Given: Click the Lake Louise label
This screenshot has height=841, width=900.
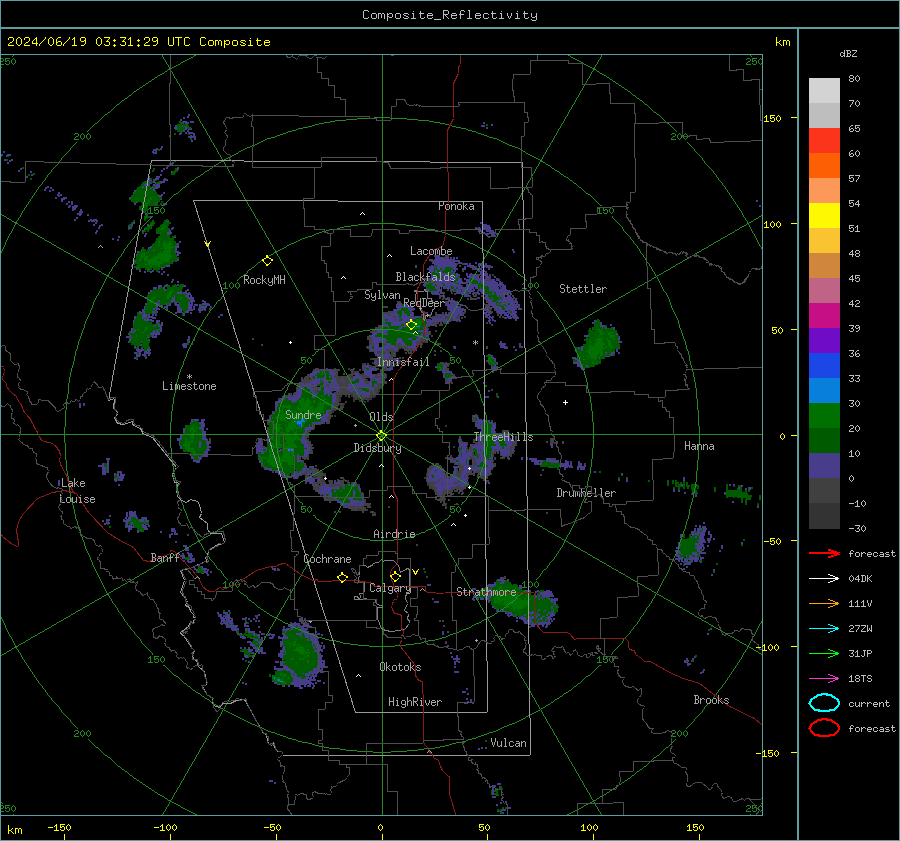Looking at the screenshot, I should pos(76,491).
